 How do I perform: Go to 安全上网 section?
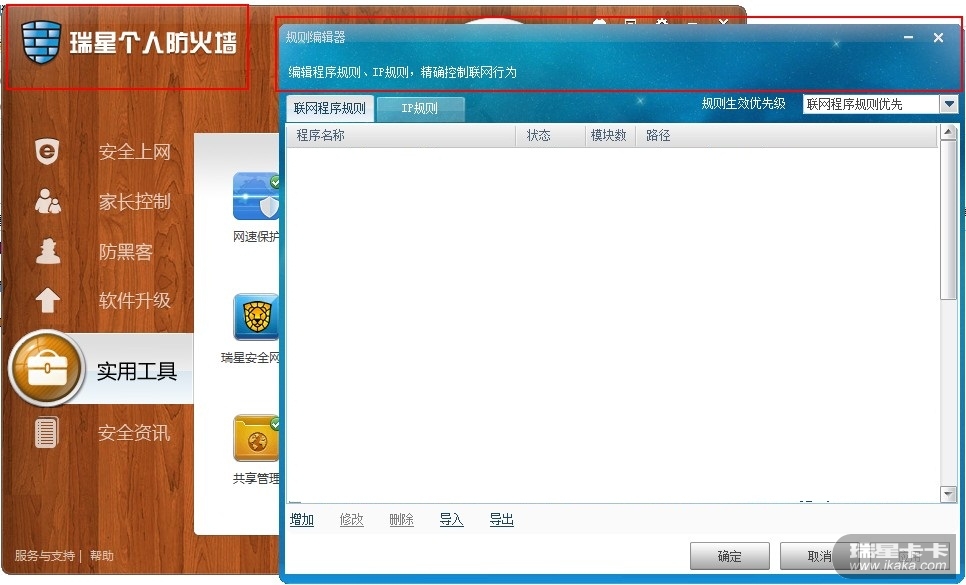(x=134, y=151)
